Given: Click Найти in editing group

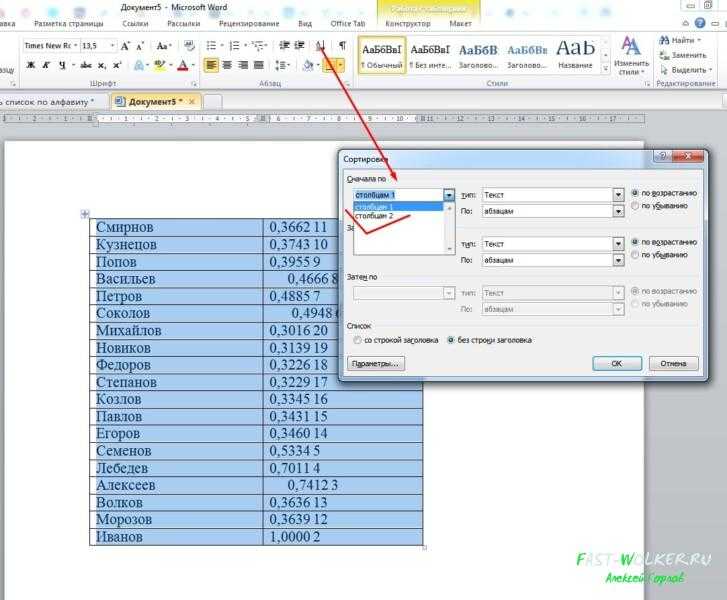Looking at the screenshot, I should coord(681,40).
